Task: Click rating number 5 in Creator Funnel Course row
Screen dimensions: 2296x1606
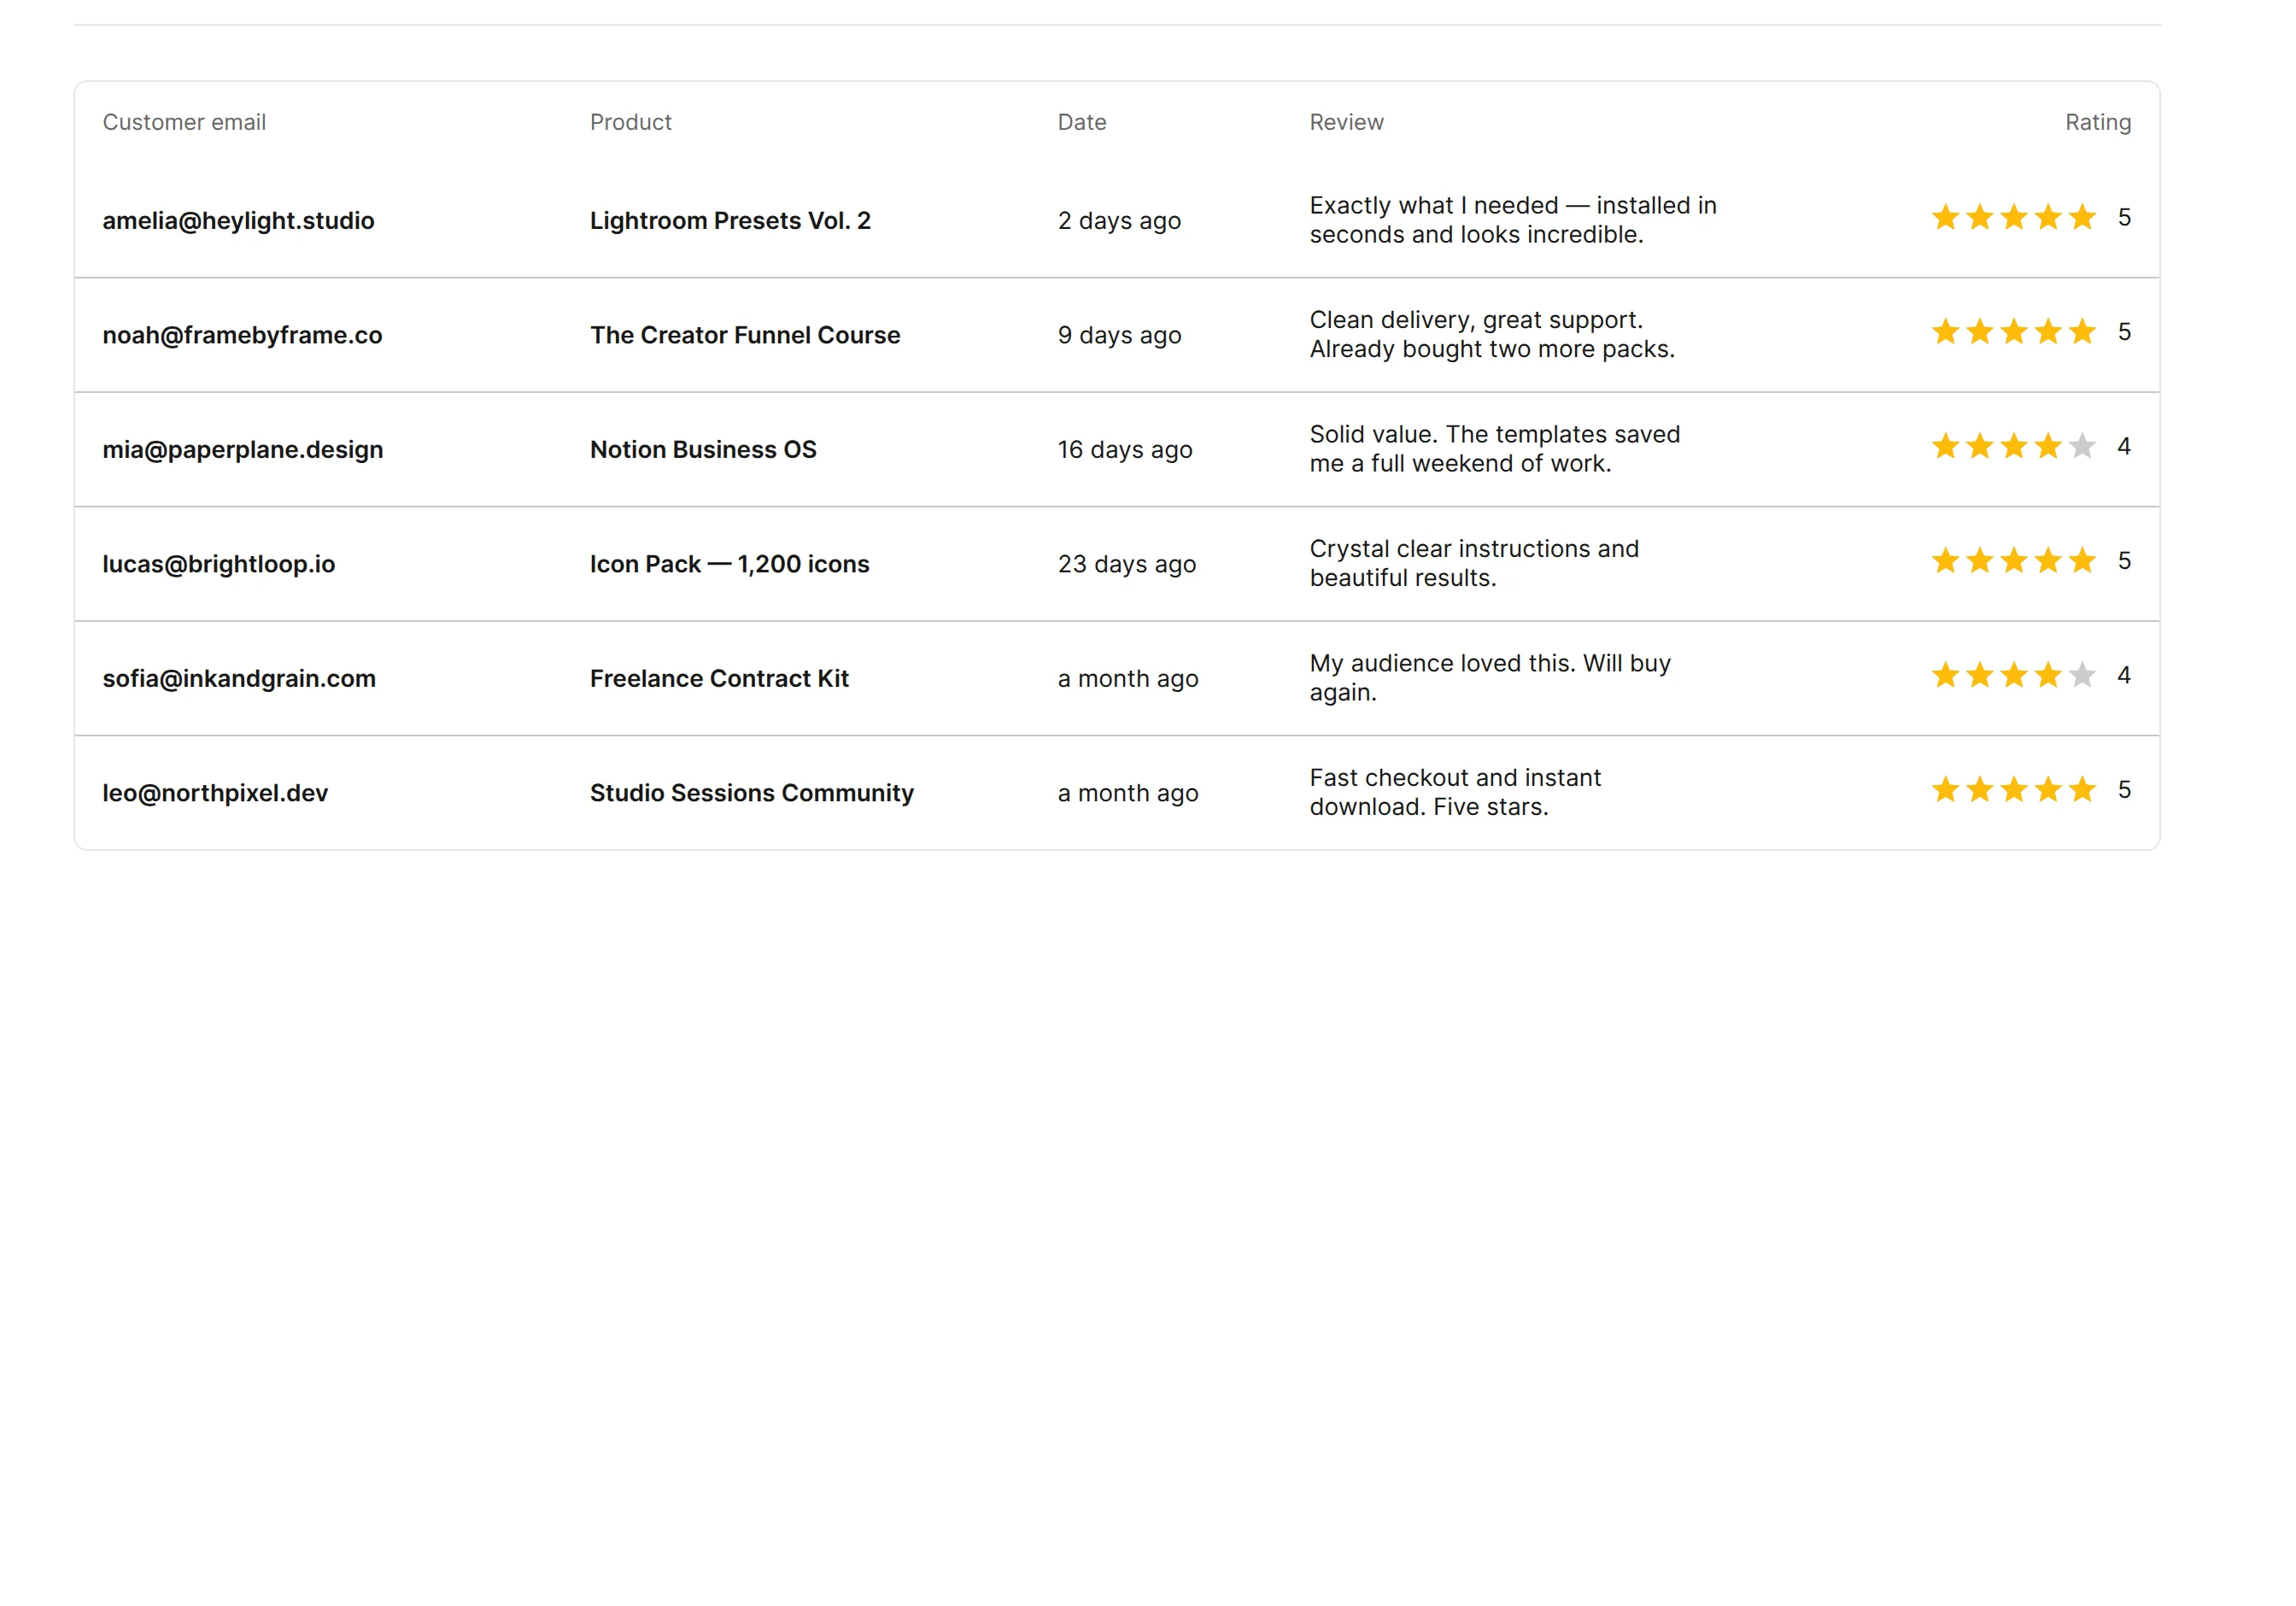Action: tap(2124, 332)
